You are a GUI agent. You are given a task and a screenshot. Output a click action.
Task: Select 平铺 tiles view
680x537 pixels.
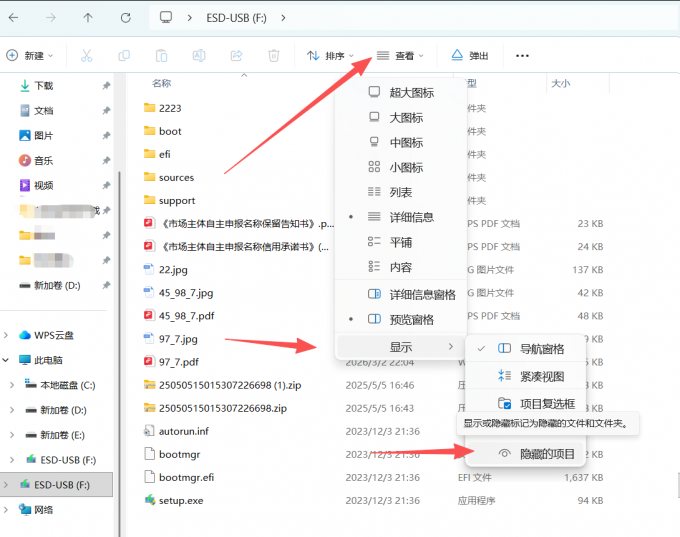click(401, 242)
